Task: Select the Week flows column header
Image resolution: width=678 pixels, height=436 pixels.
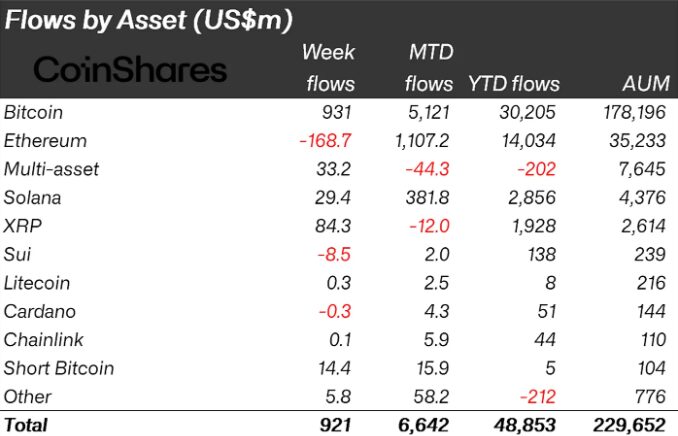Action: tap(329, 68)
